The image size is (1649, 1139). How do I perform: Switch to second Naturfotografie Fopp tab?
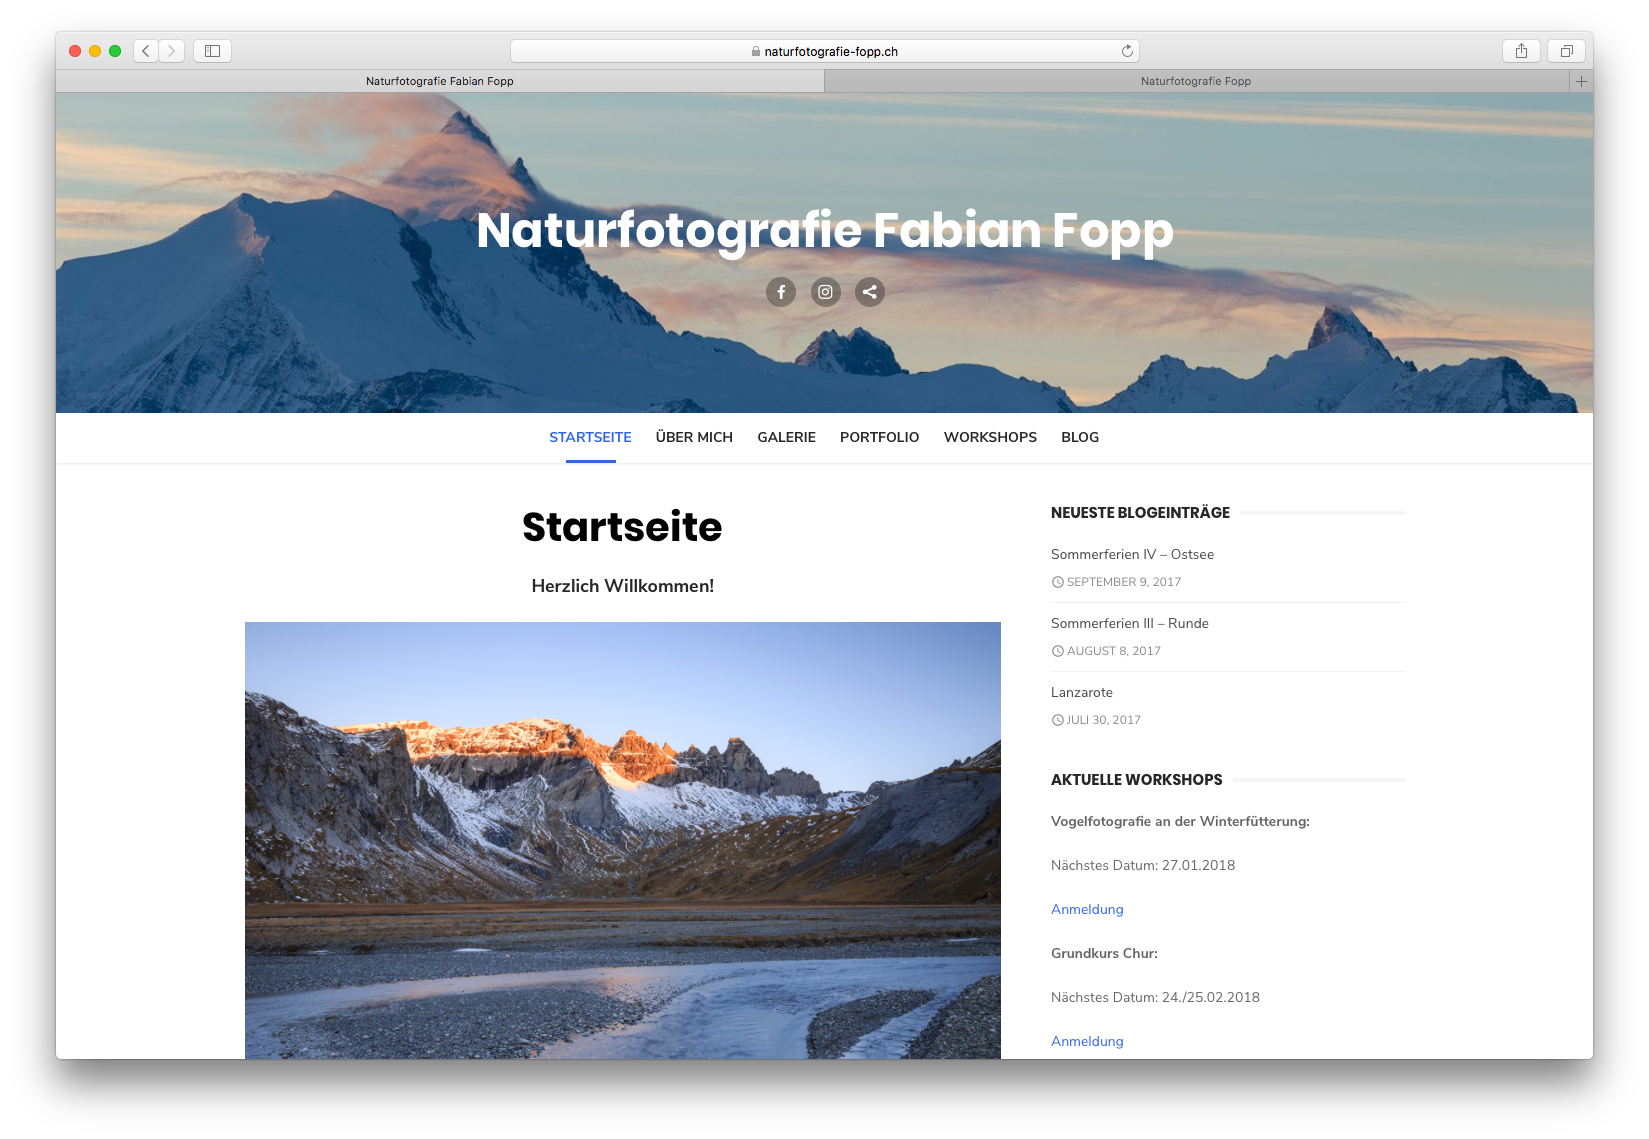pyautogui.click(x=1195, y=81)
